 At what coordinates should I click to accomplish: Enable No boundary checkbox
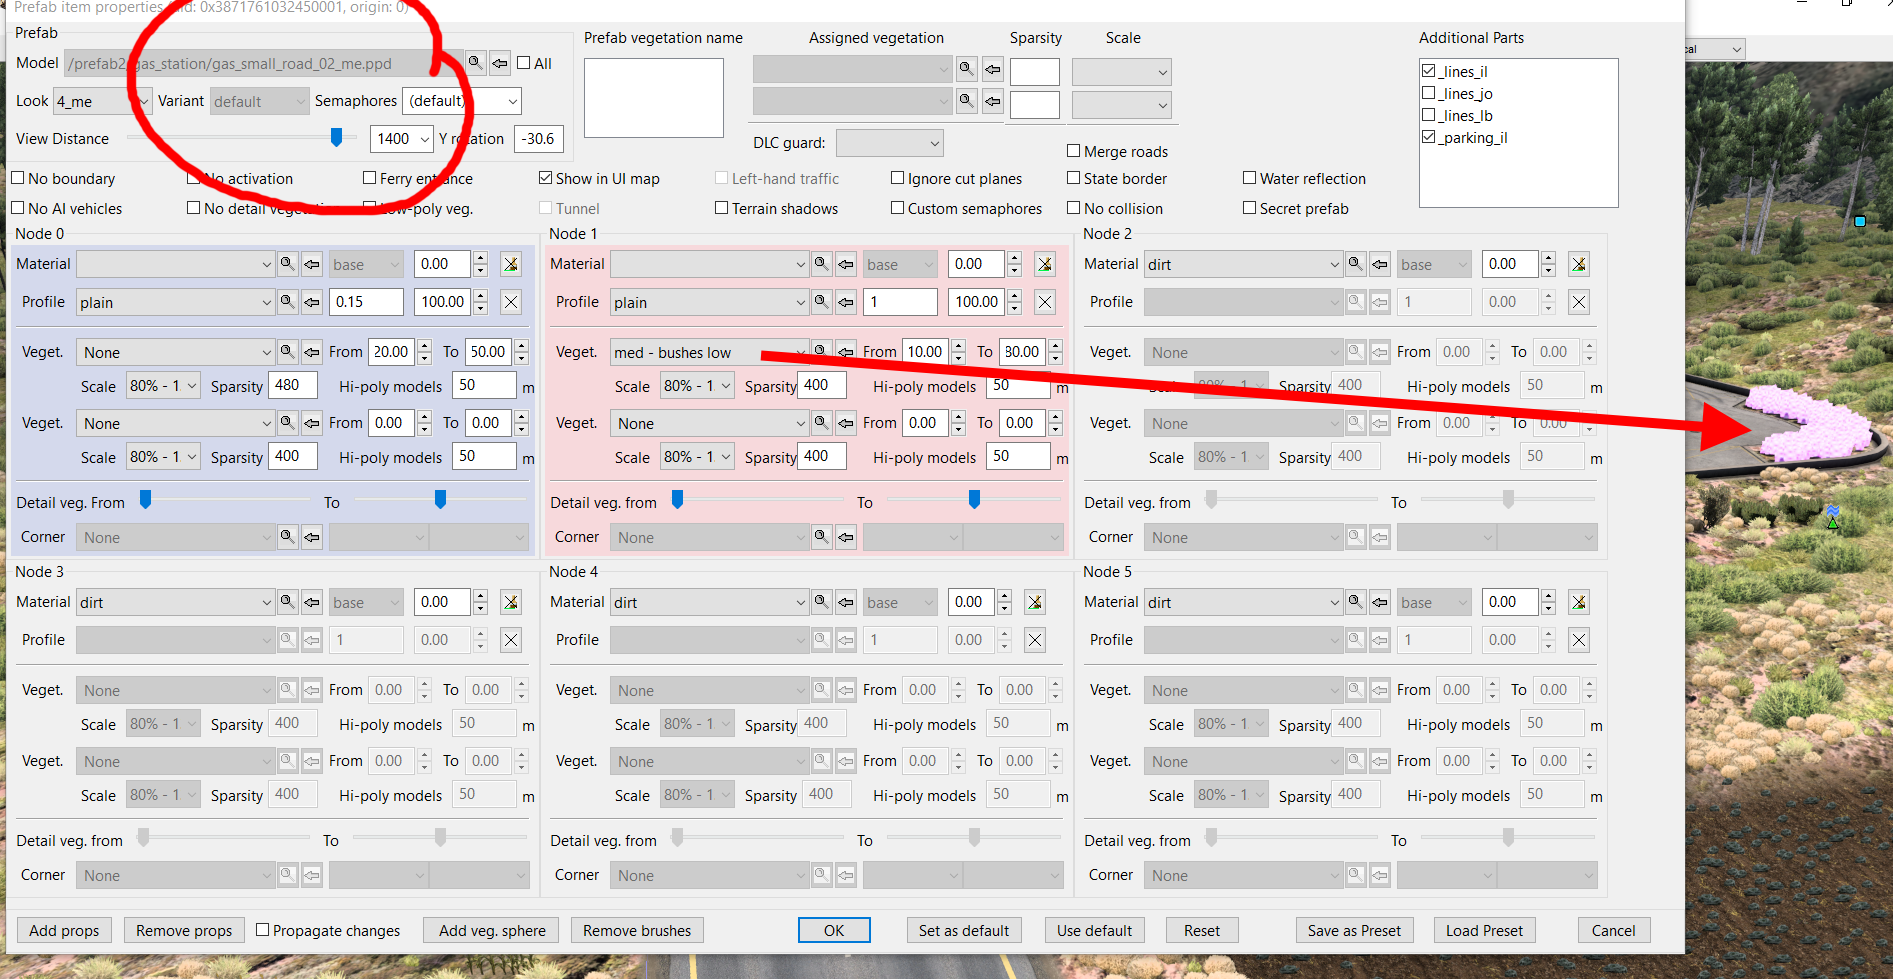[x=18, y=178]
